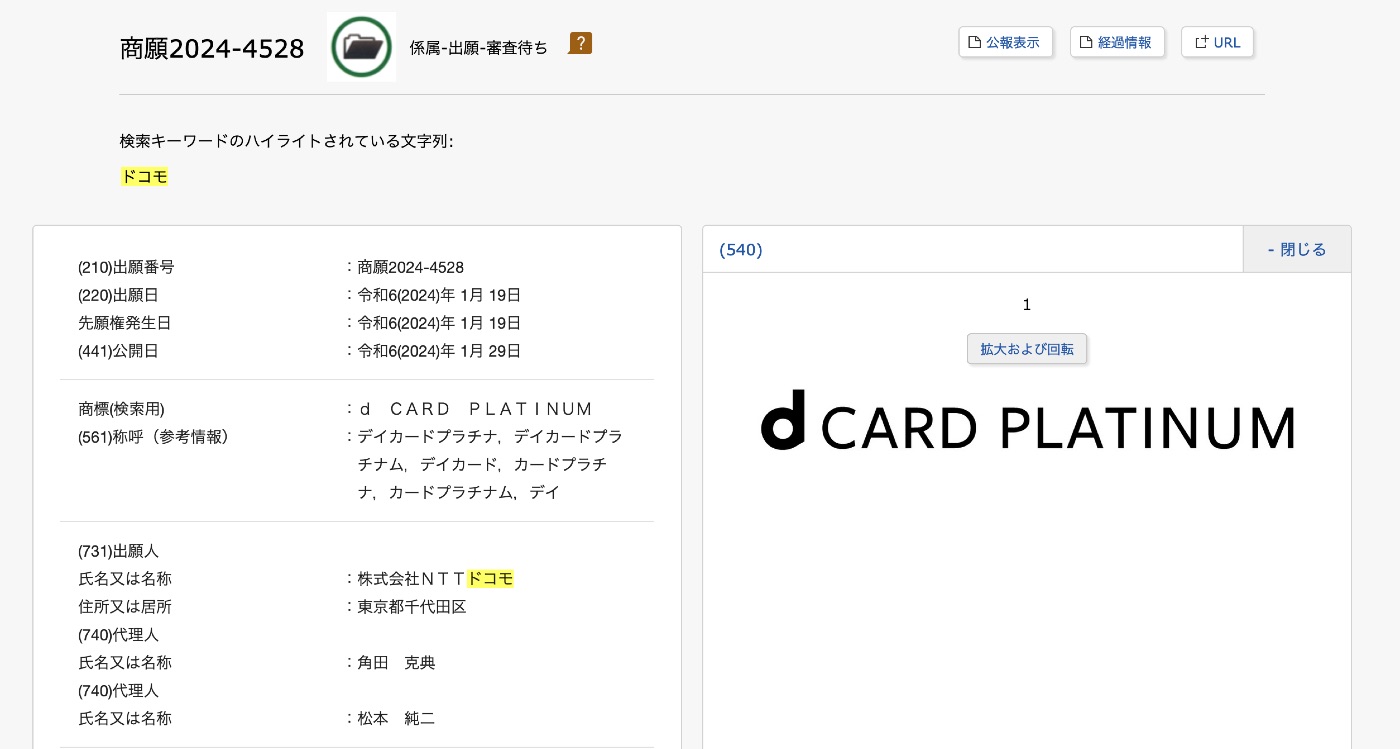
Task: Click the highlighted ドコモ keyword at the top
Action: [x=144, y=177]
